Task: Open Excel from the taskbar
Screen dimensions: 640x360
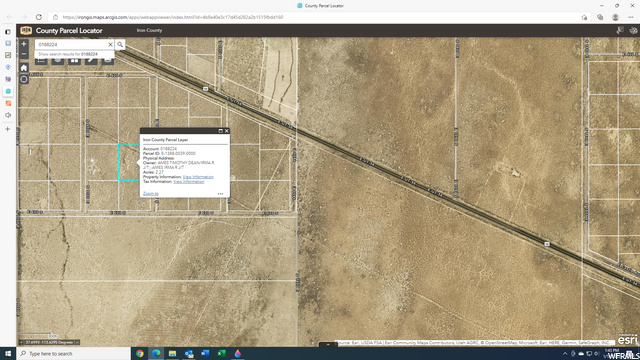Action: pos(221,353)
